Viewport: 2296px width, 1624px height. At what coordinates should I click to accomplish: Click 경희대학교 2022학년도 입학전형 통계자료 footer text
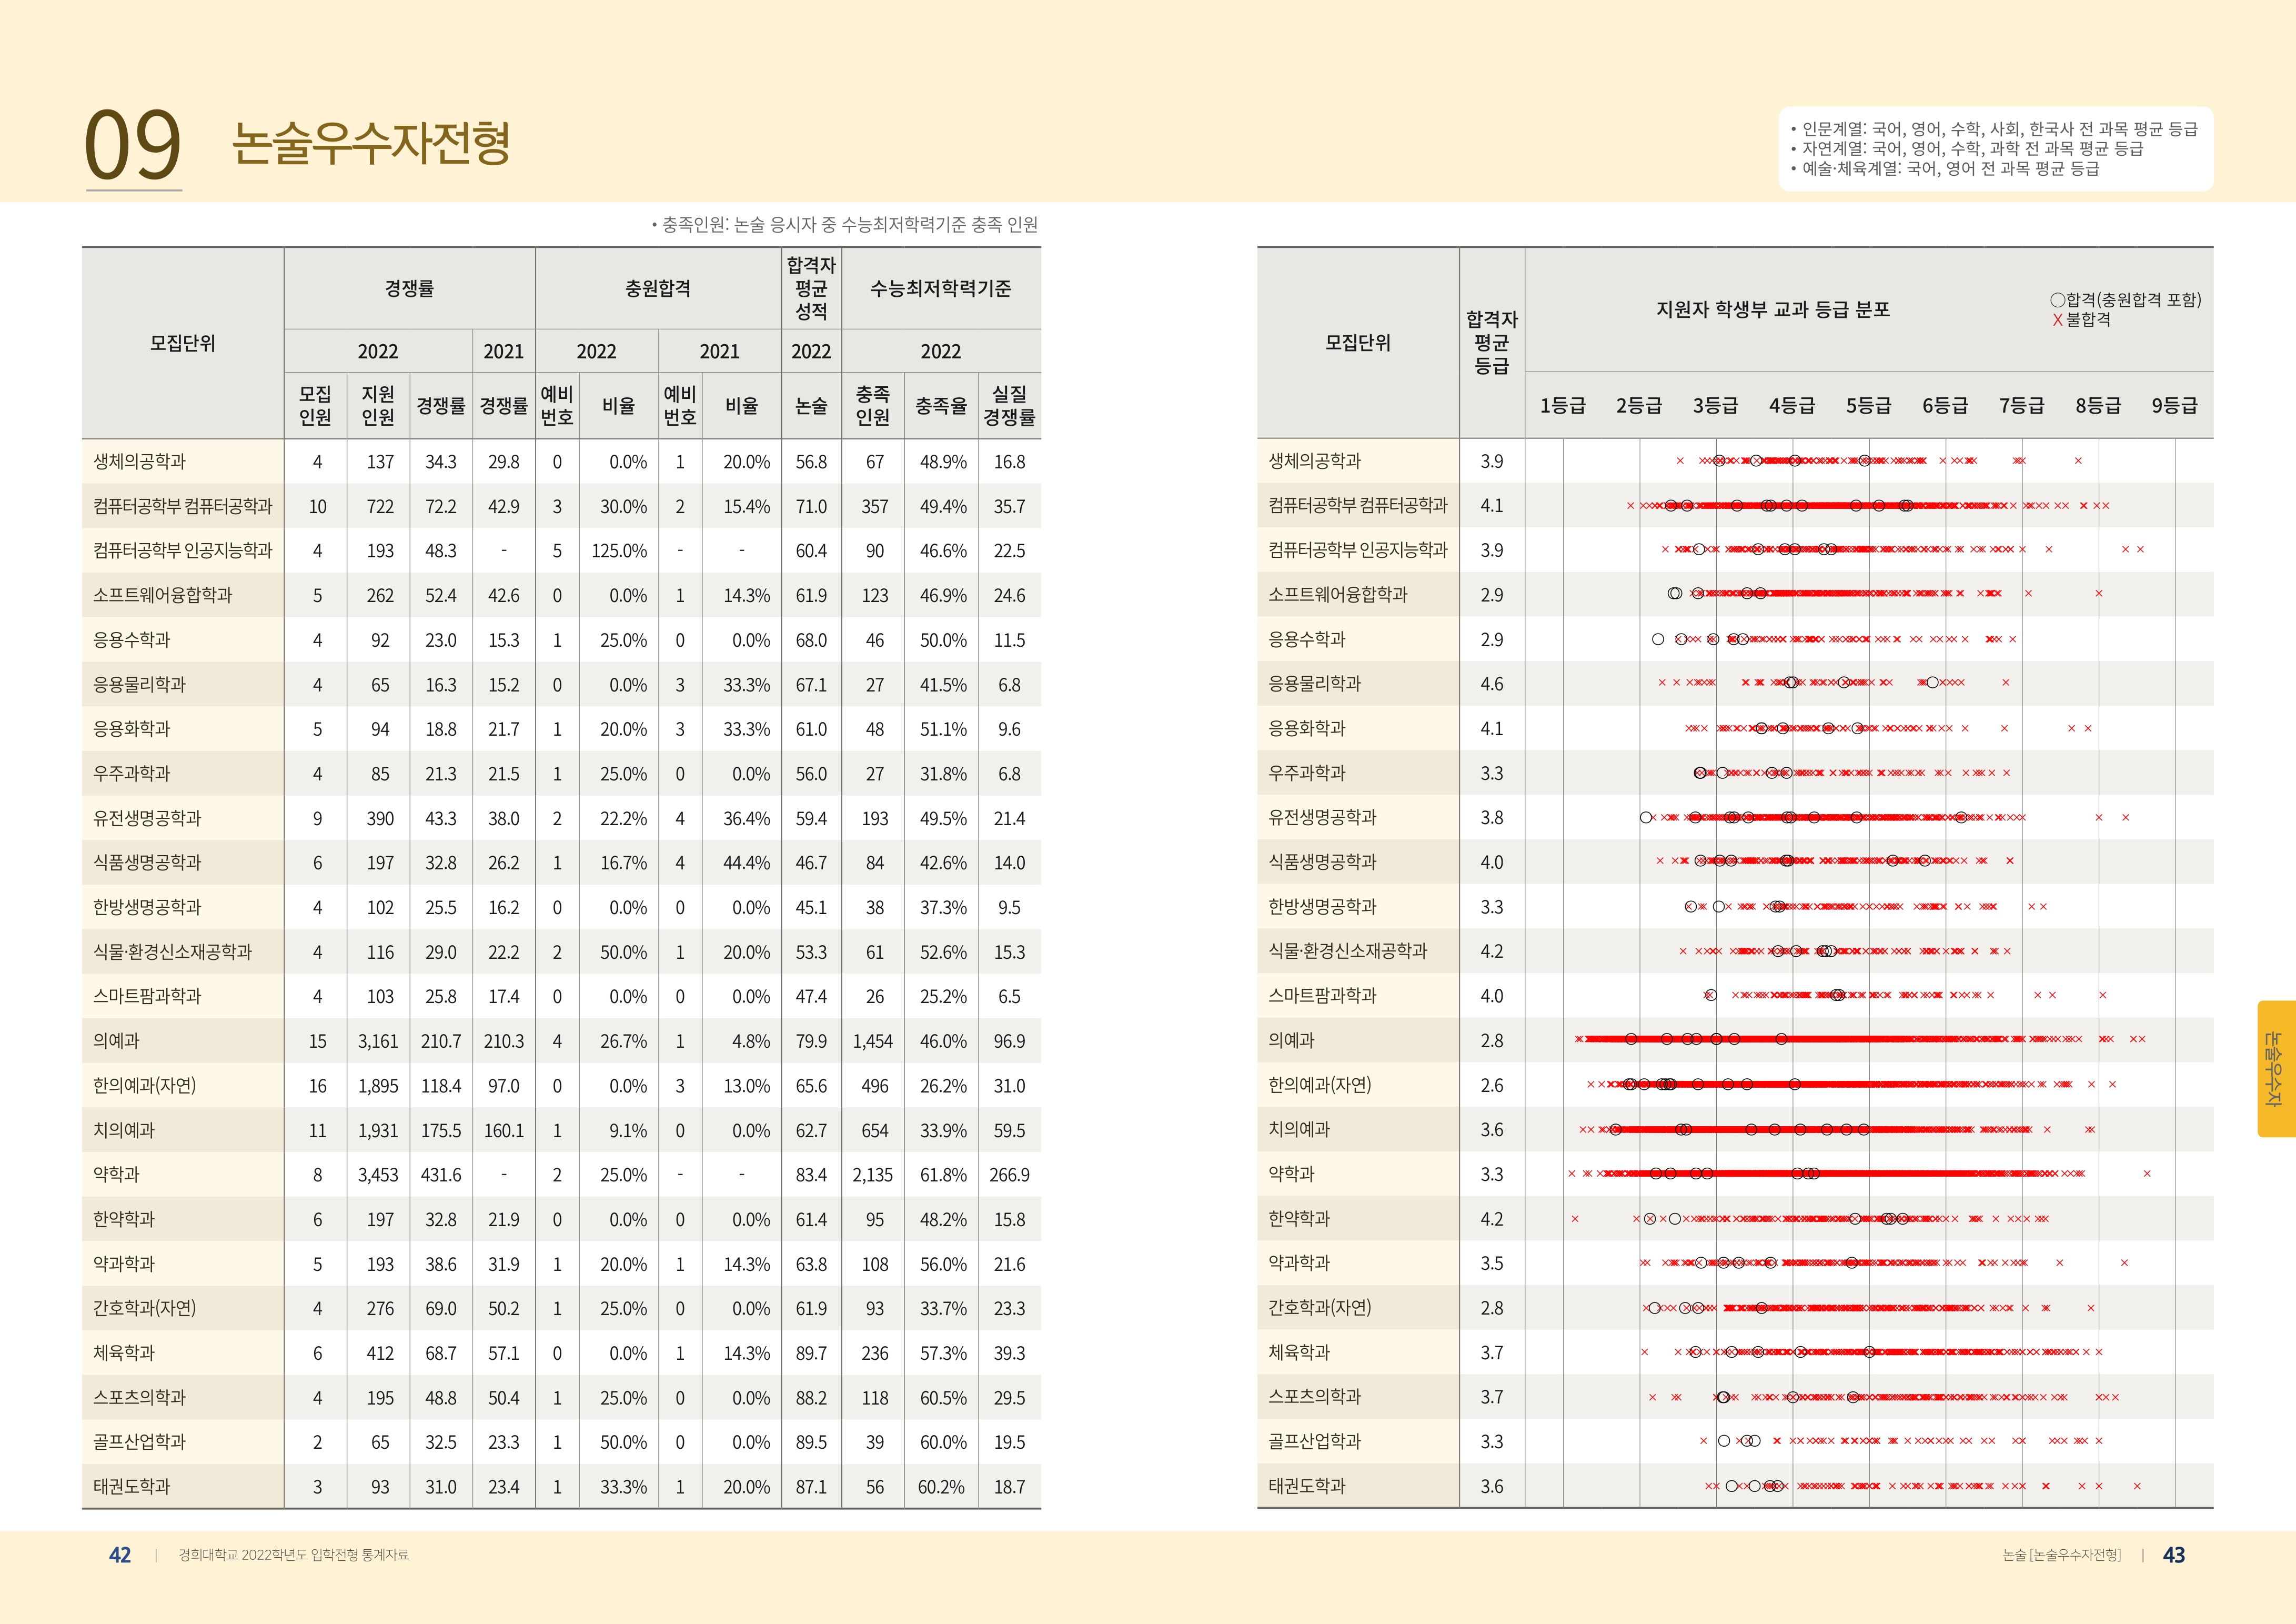tap(293, 1555)
